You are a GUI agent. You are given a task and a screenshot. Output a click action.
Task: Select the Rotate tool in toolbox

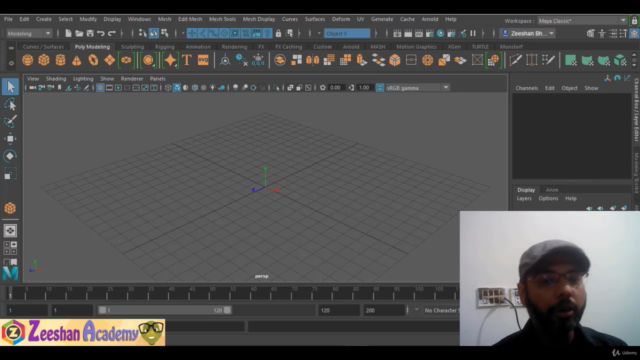(10, 156)
